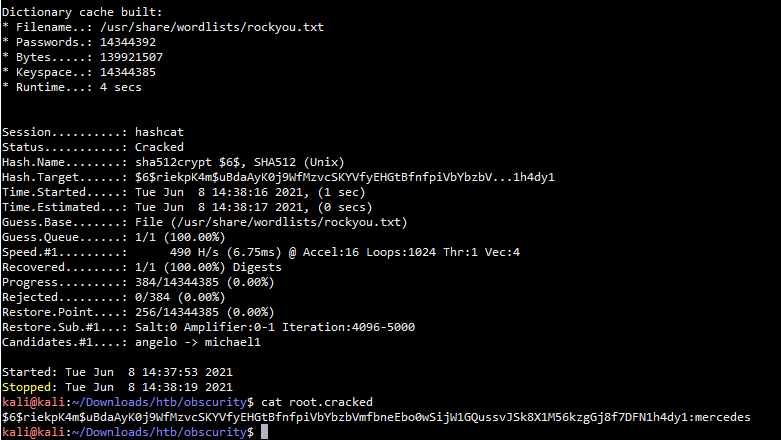Click the Passwords count 14344392
Image resolution: width=781 pixels, height=440 pixels.
(x=128, y=42)
